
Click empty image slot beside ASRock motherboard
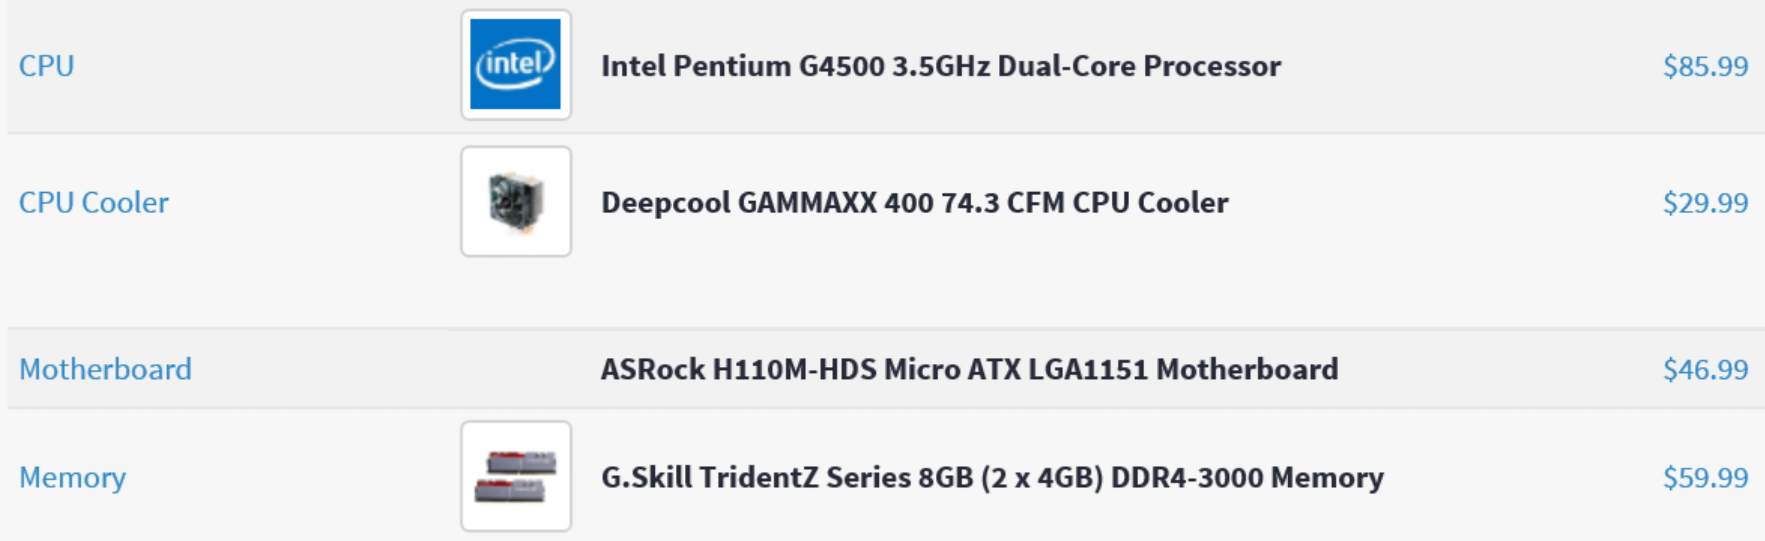coord(516,369)
